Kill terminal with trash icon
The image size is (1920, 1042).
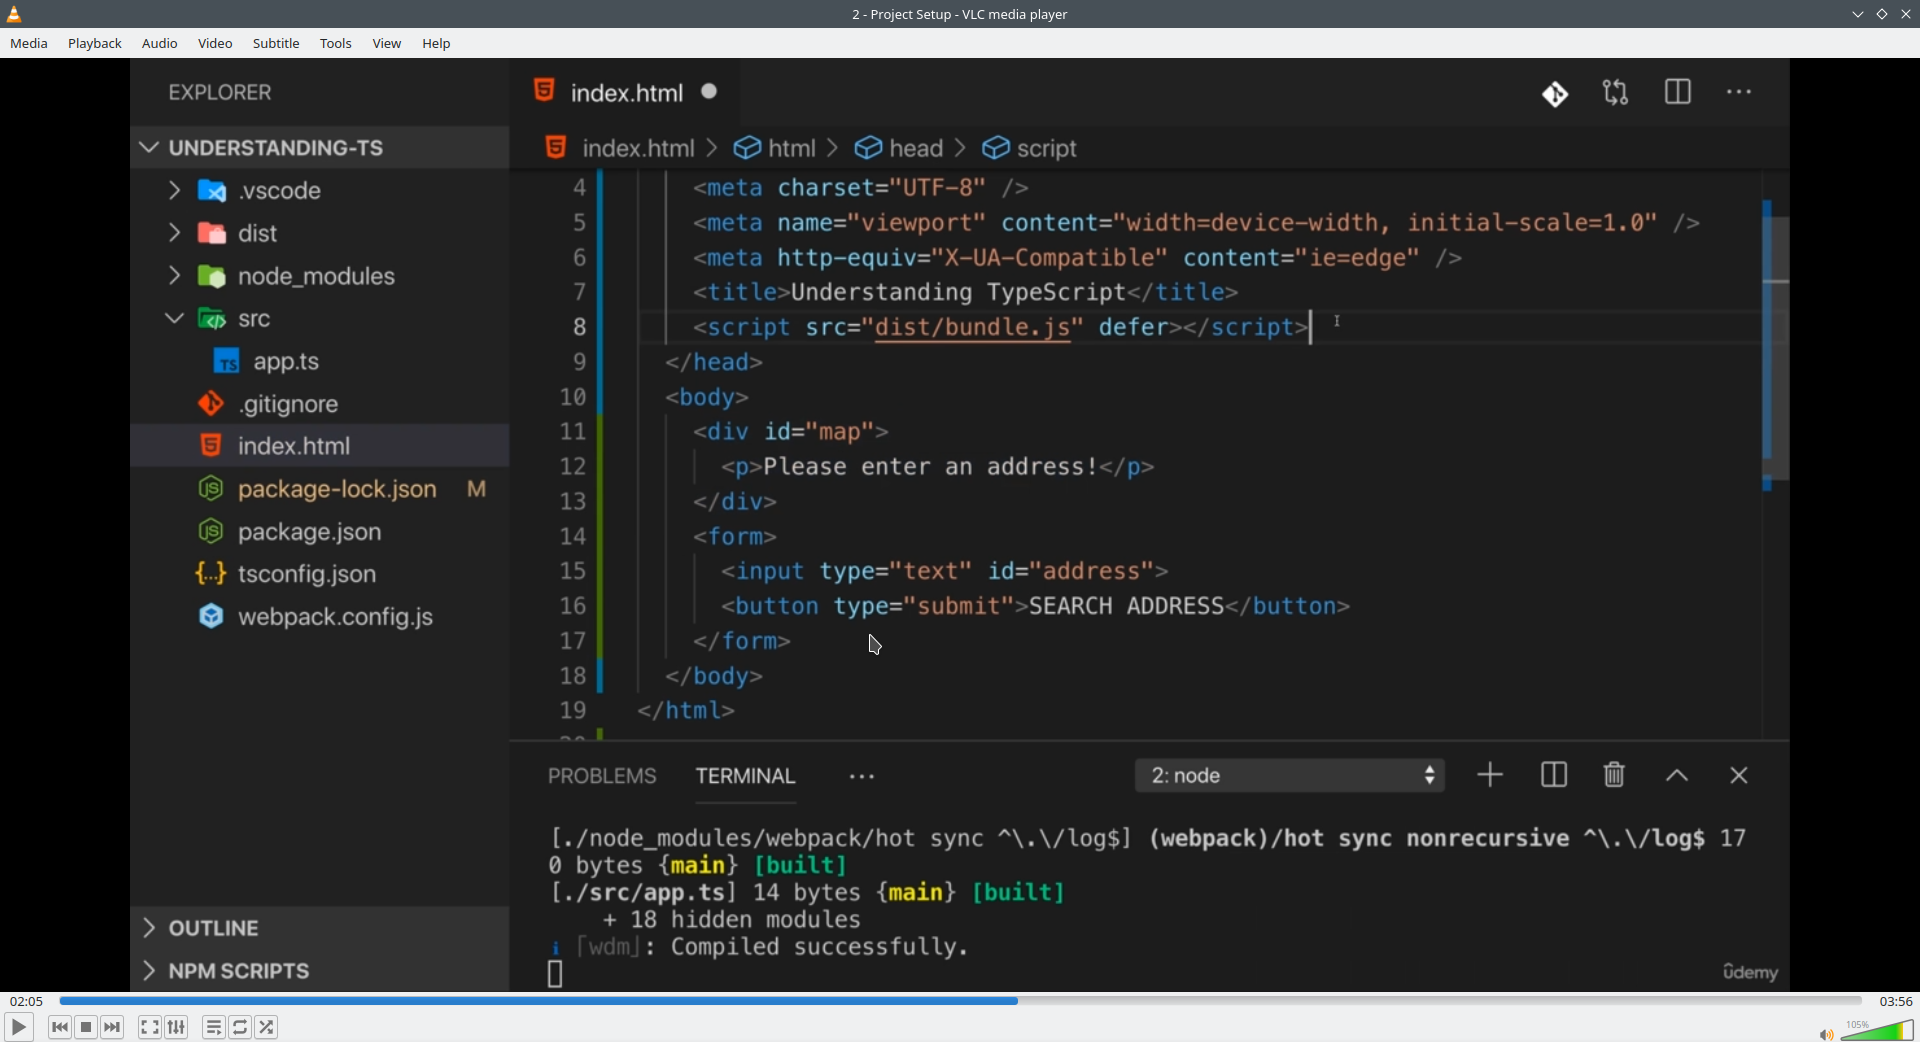[x=1614, y=775]
